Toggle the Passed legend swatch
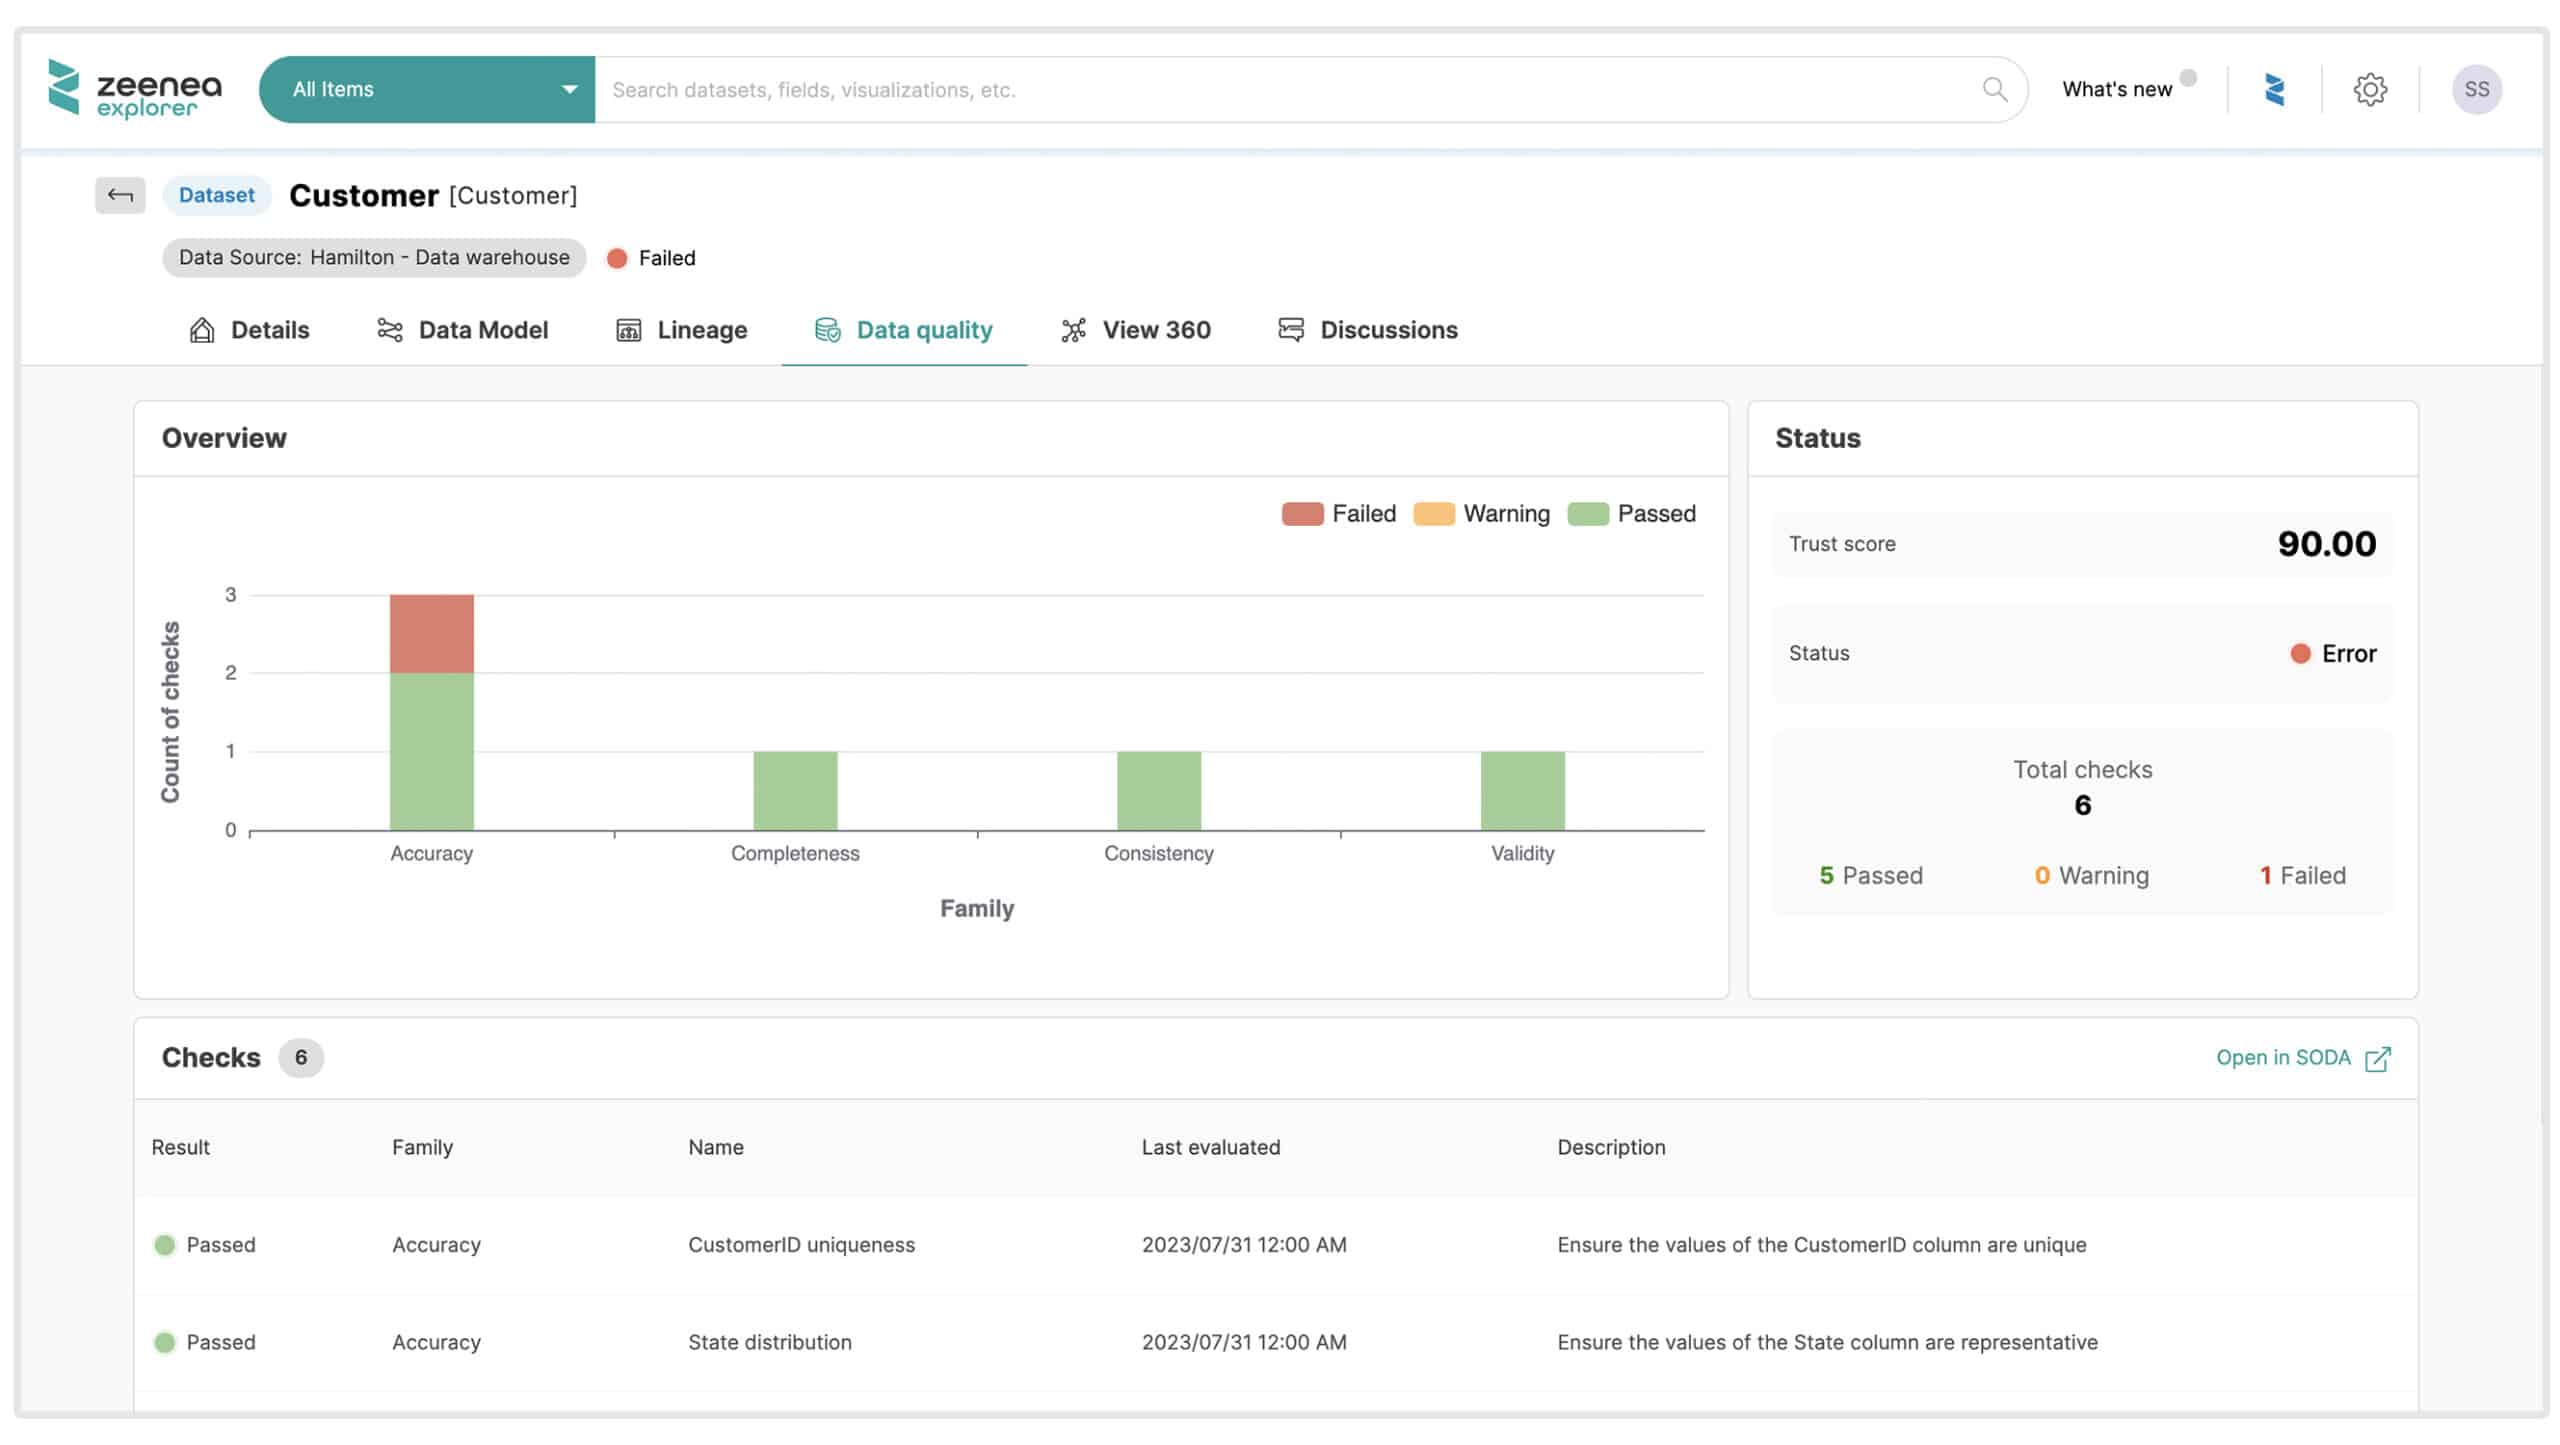 click(1588, 514)
